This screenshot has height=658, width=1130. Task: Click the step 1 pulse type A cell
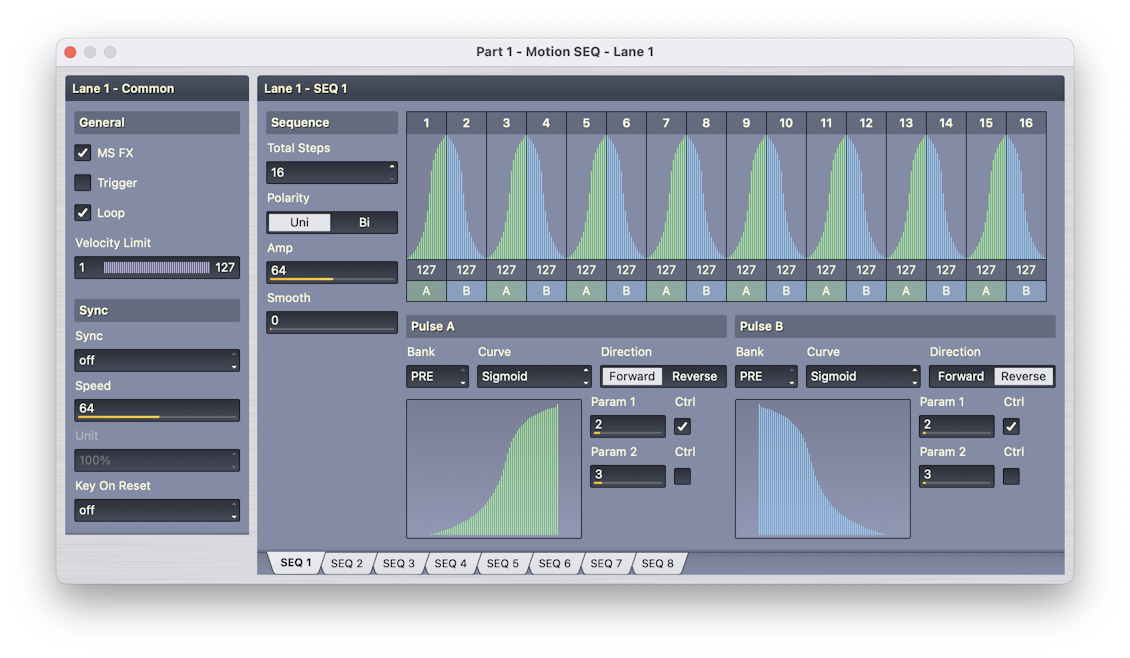(x=426, y=291)
